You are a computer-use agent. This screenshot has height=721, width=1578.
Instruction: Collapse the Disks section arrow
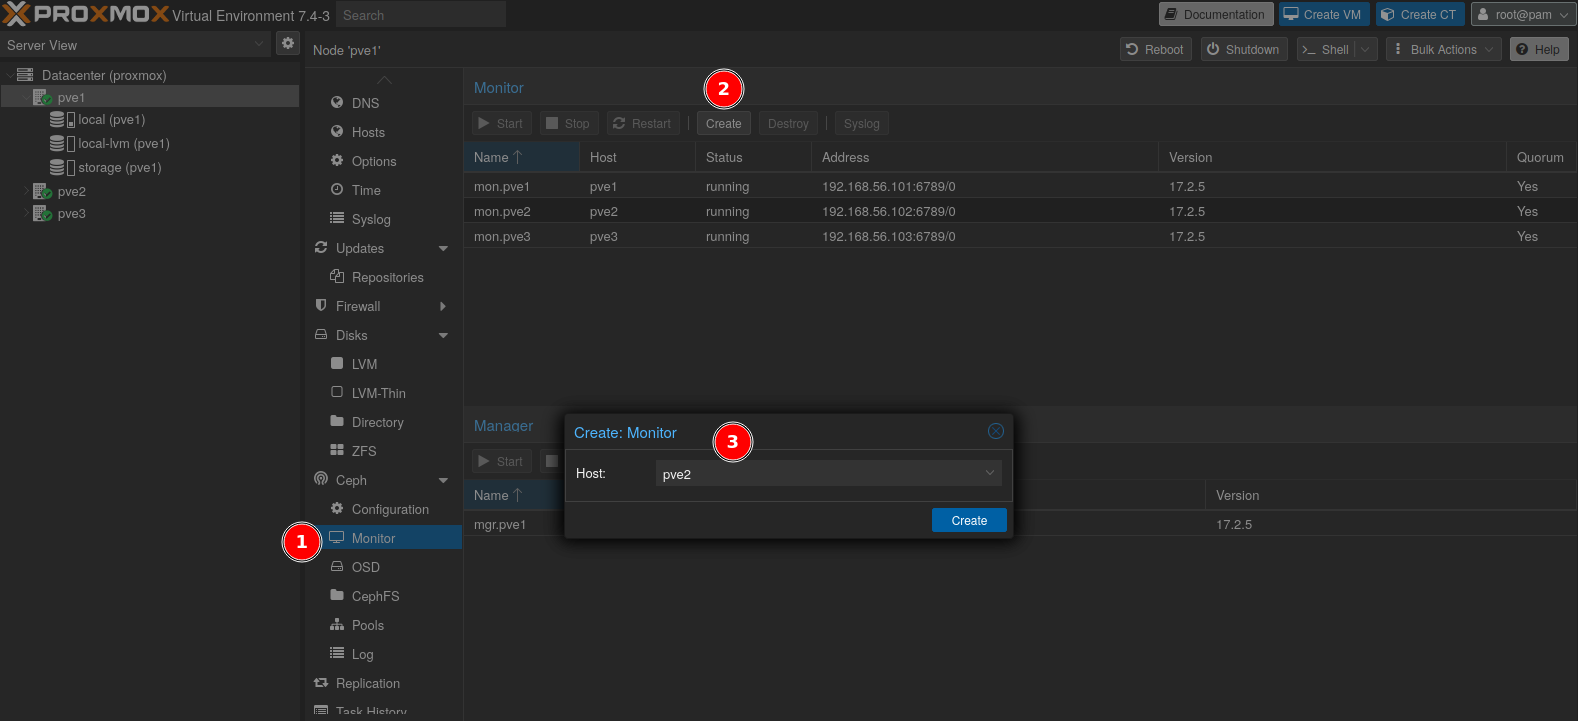point(443,335)
